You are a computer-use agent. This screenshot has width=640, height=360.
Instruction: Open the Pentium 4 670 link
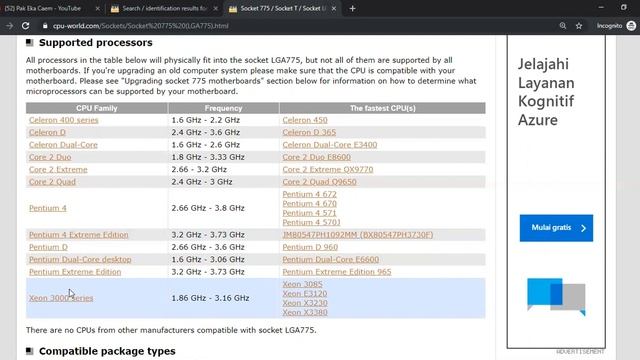pos(310,203)
